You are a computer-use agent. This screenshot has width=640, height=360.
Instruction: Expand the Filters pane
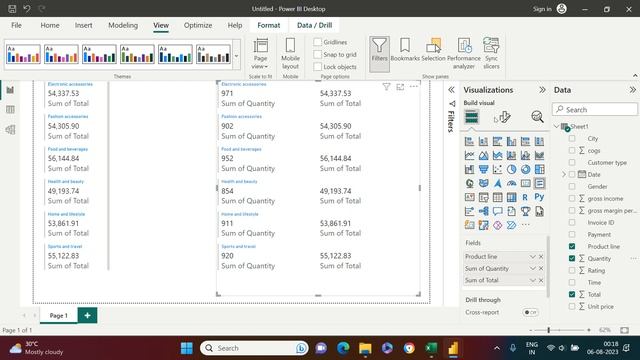[451, 90]
